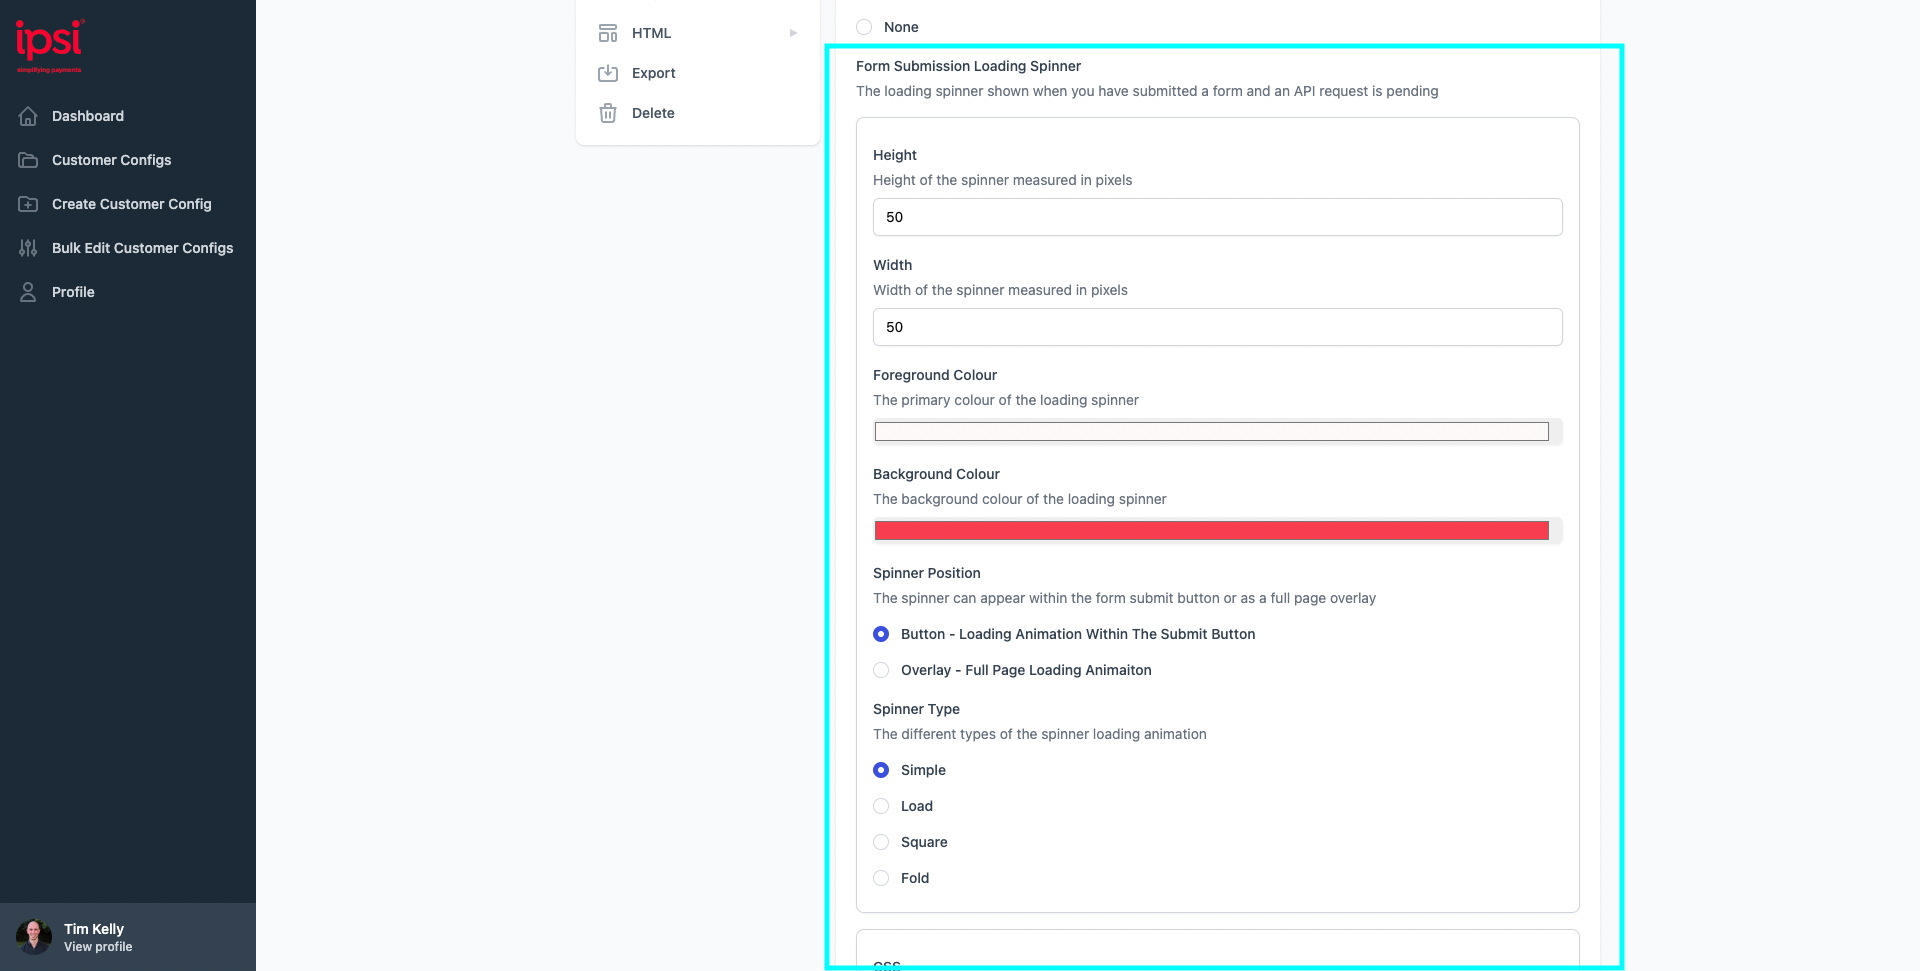Select the Load spinner animation option

tap(881, 806)
